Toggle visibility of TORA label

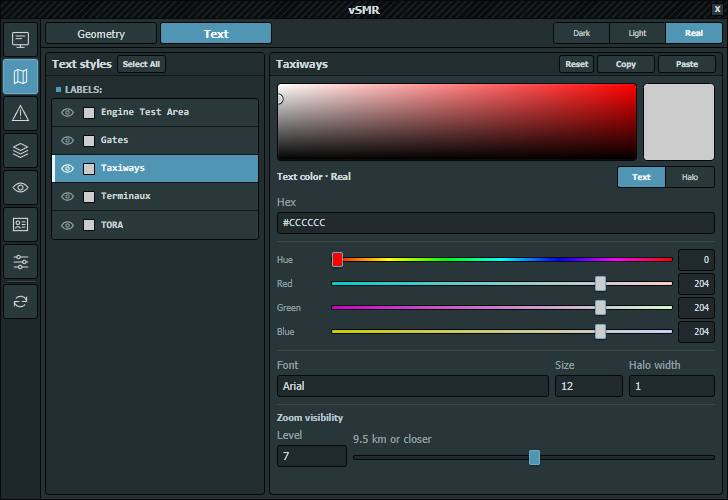[67, 225]
